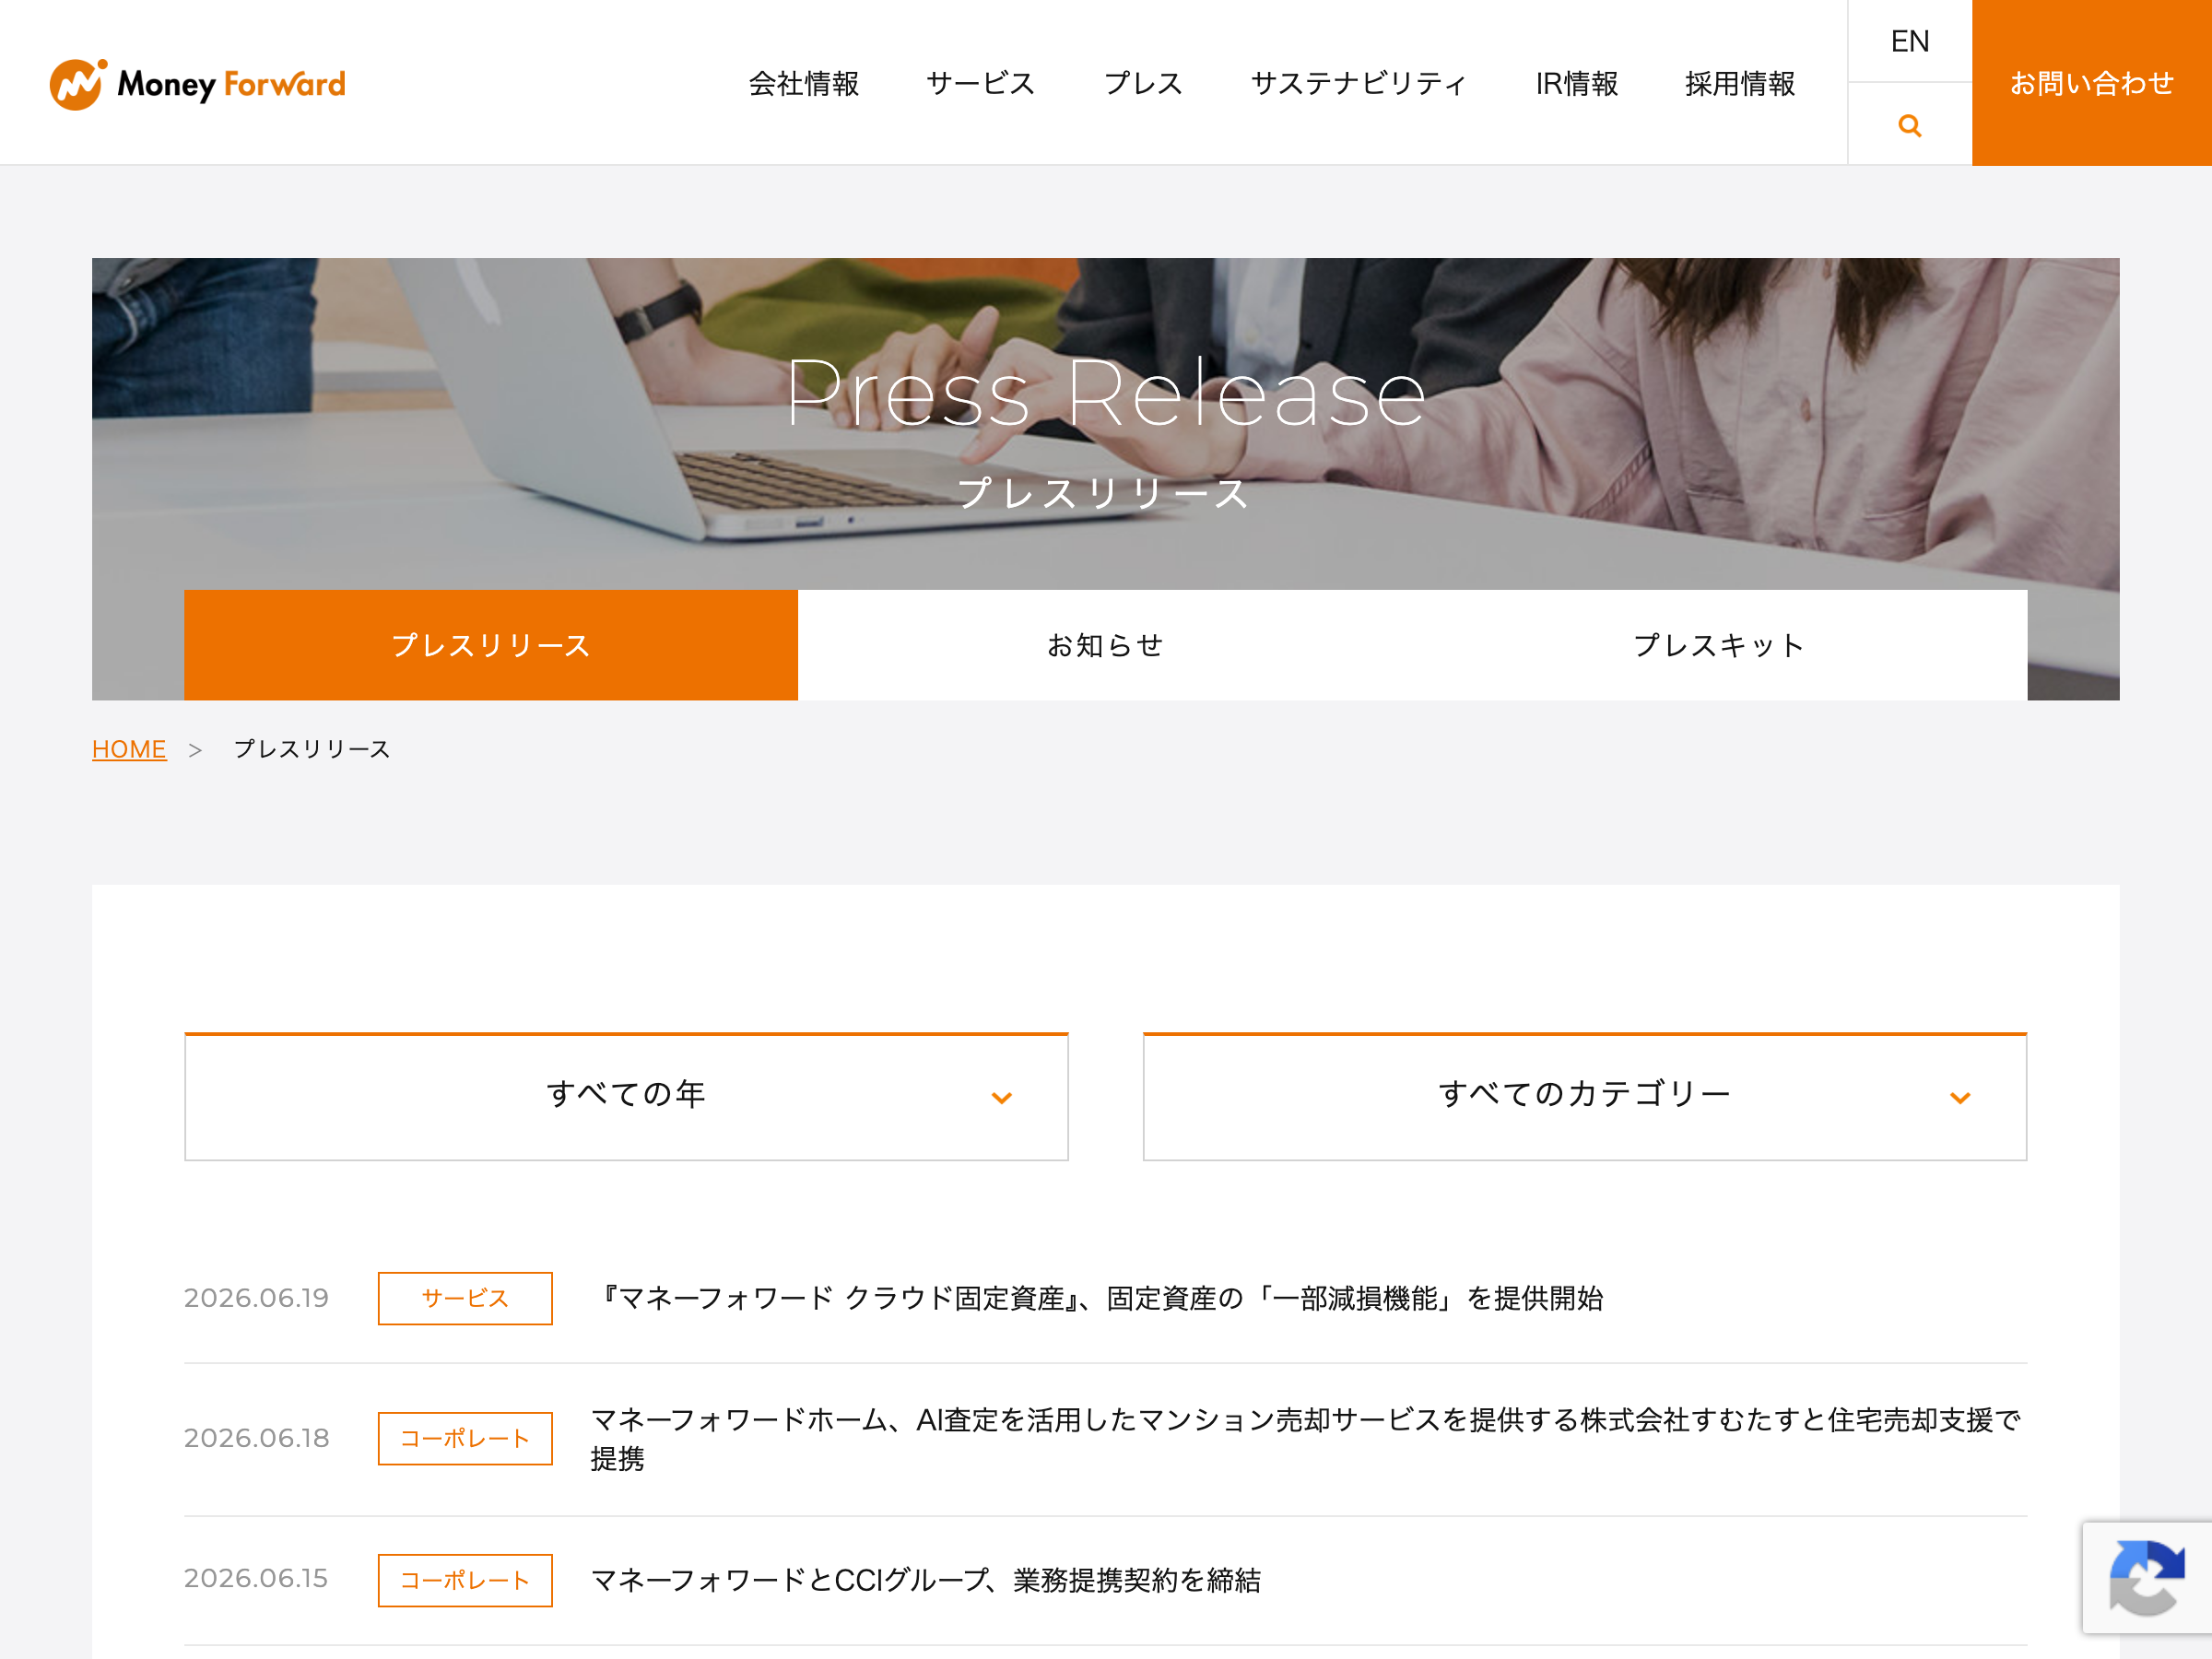
Task: Follow the HOME breadcrumb link
Action: pyautogui.click(x=129, y=749)
